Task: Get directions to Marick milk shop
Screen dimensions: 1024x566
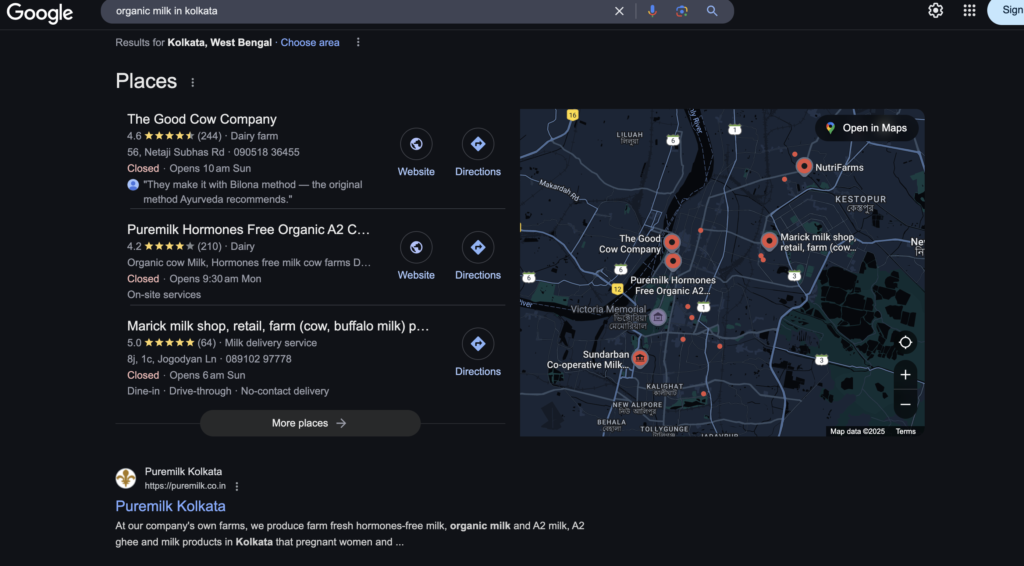Action: click(x=478, y=344)
